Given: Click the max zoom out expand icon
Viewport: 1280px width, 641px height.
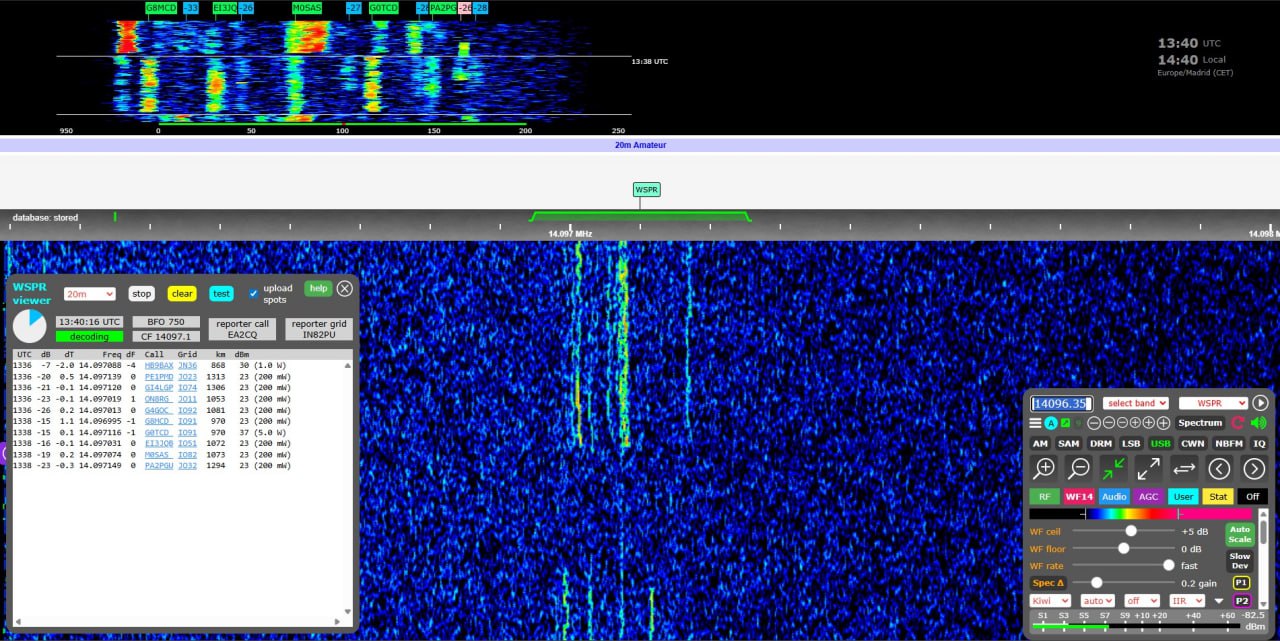Looking at the screenshot, I should (x=1149, y=468).
